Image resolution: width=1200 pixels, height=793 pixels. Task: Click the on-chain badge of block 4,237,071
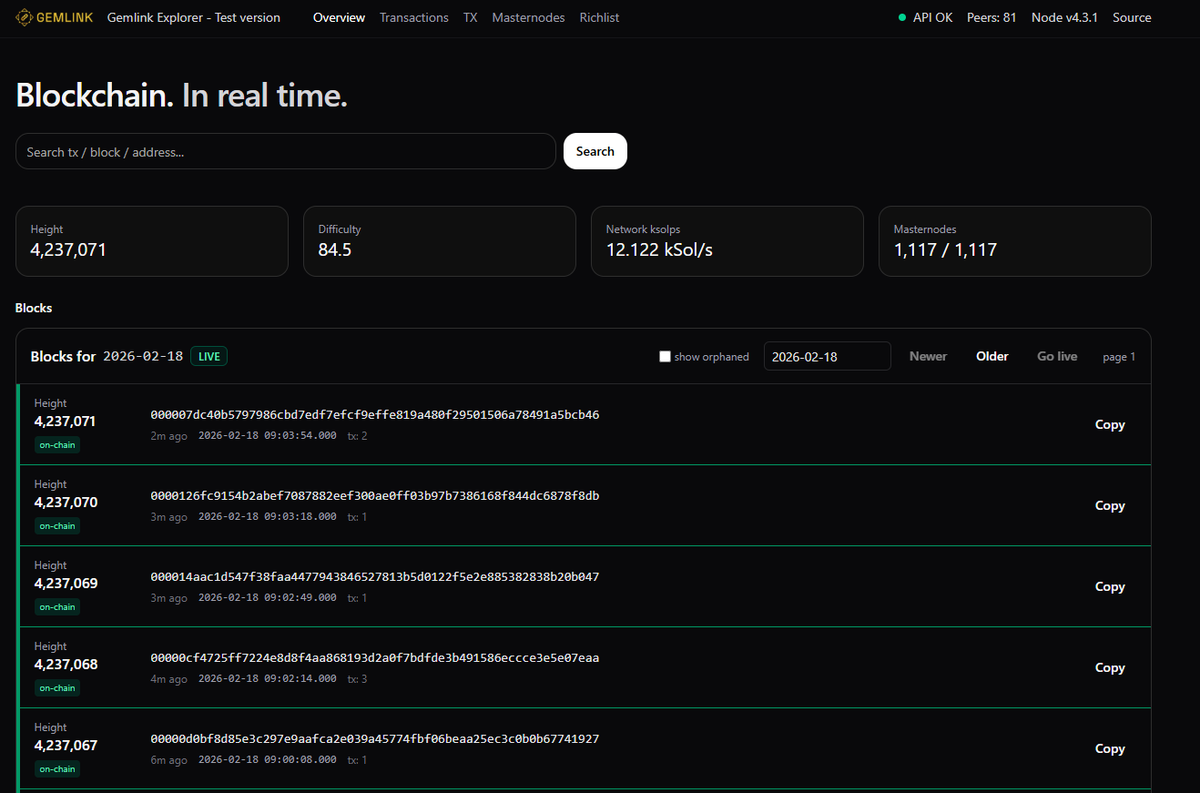(x=57, y=445)
